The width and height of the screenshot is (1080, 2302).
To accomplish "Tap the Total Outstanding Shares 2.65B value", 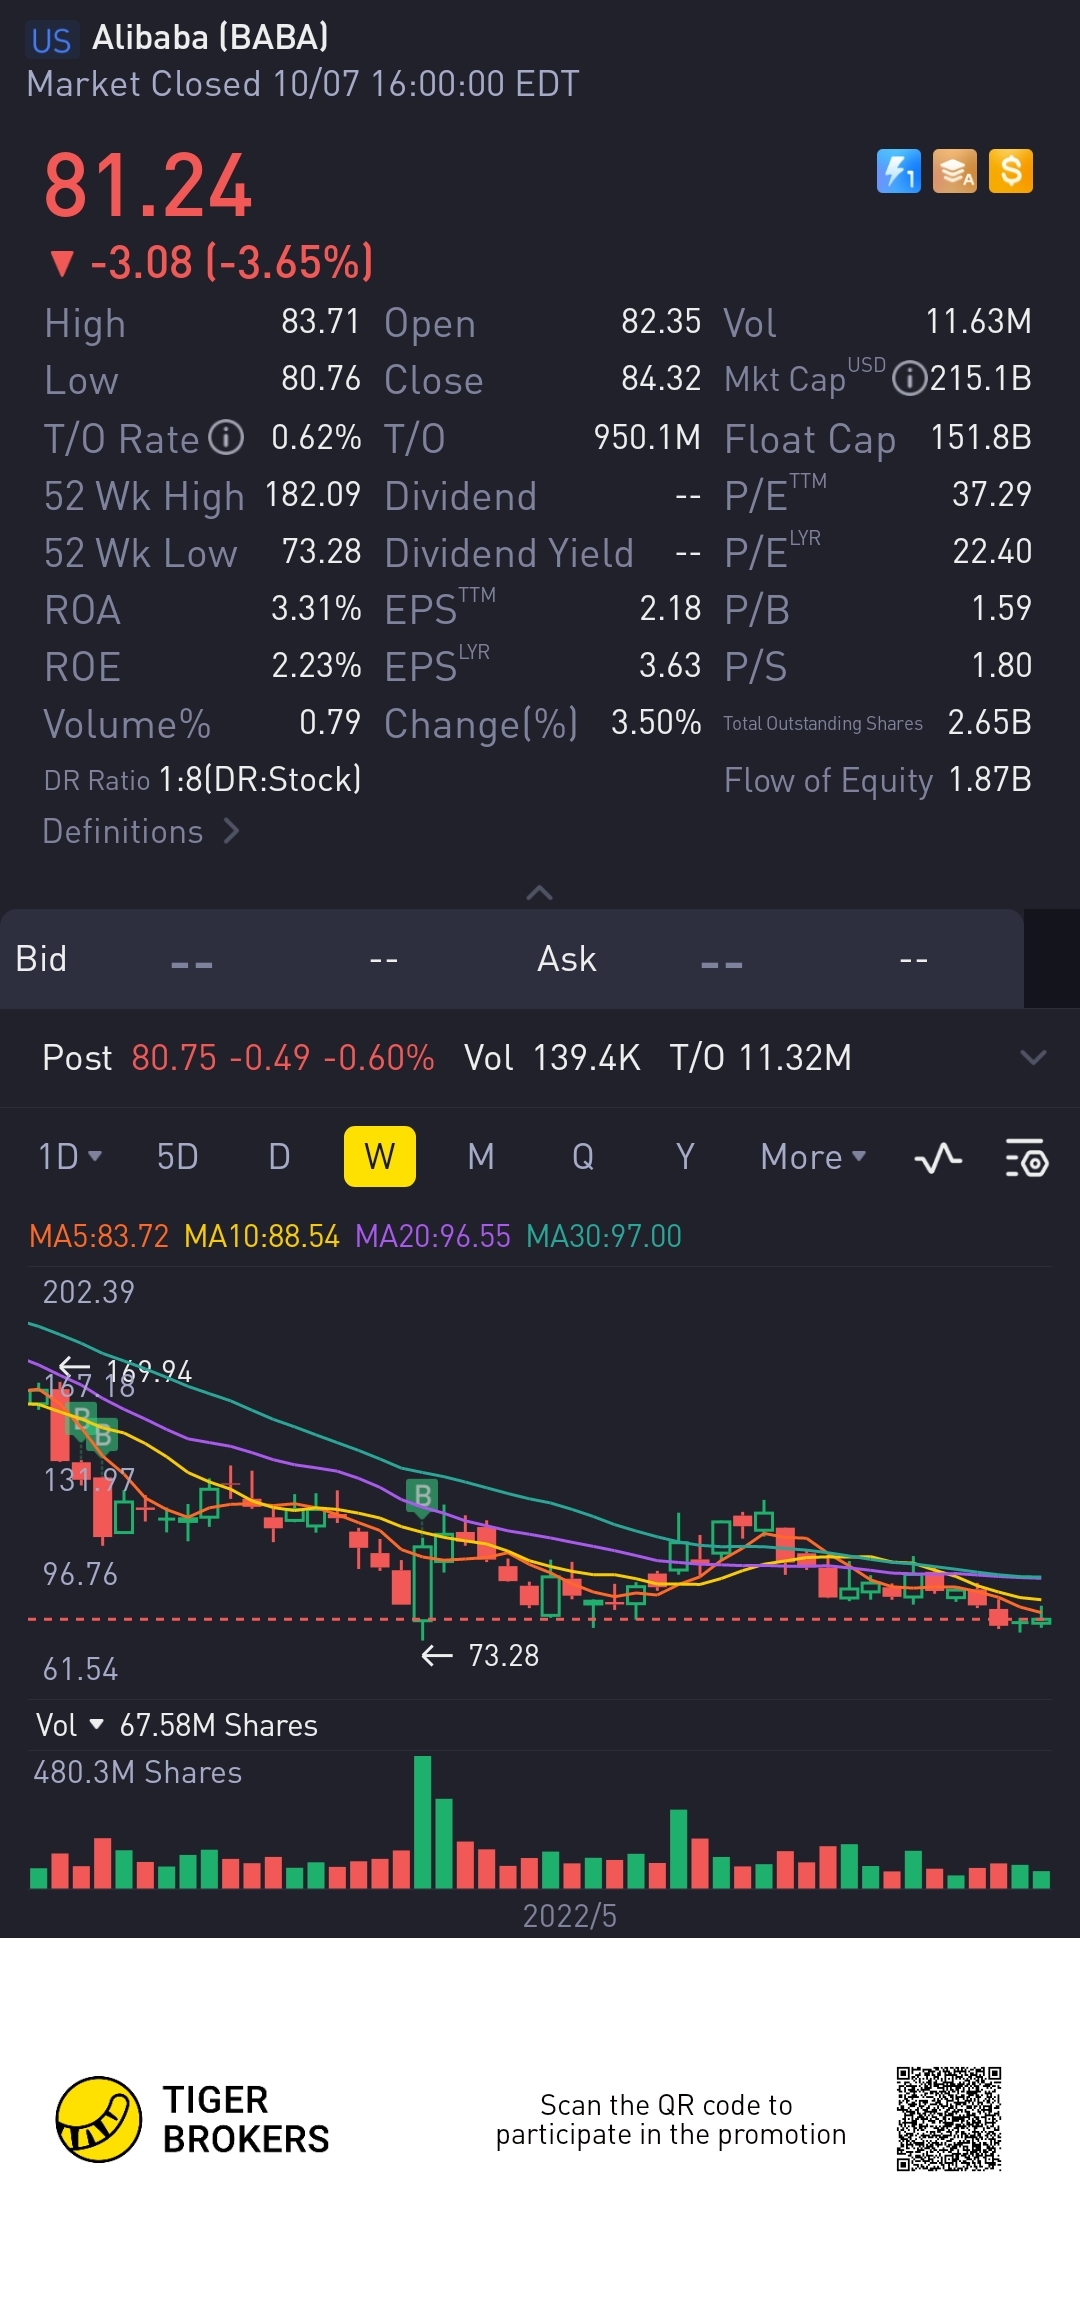I will pyautogui.click(x=990, y=722).
